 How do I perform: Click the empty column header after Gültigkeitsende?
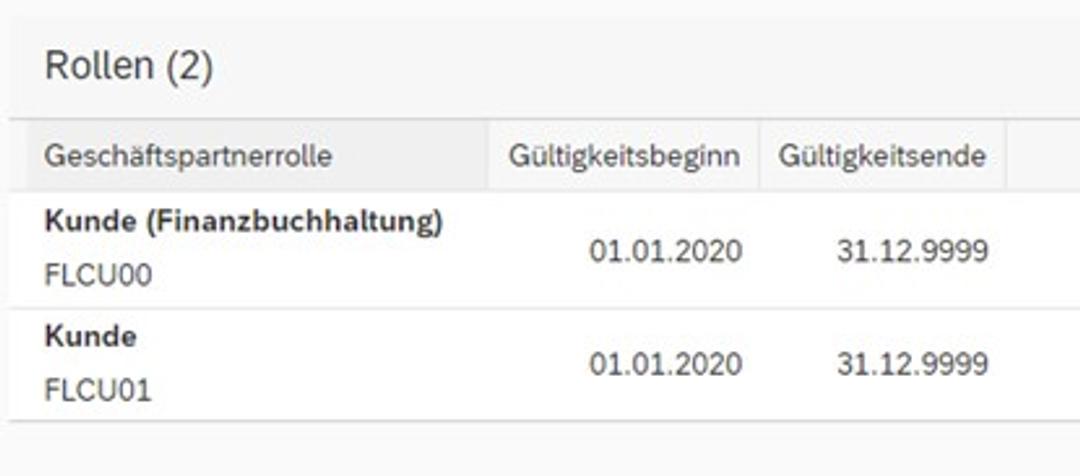[x=1043, y=156]
